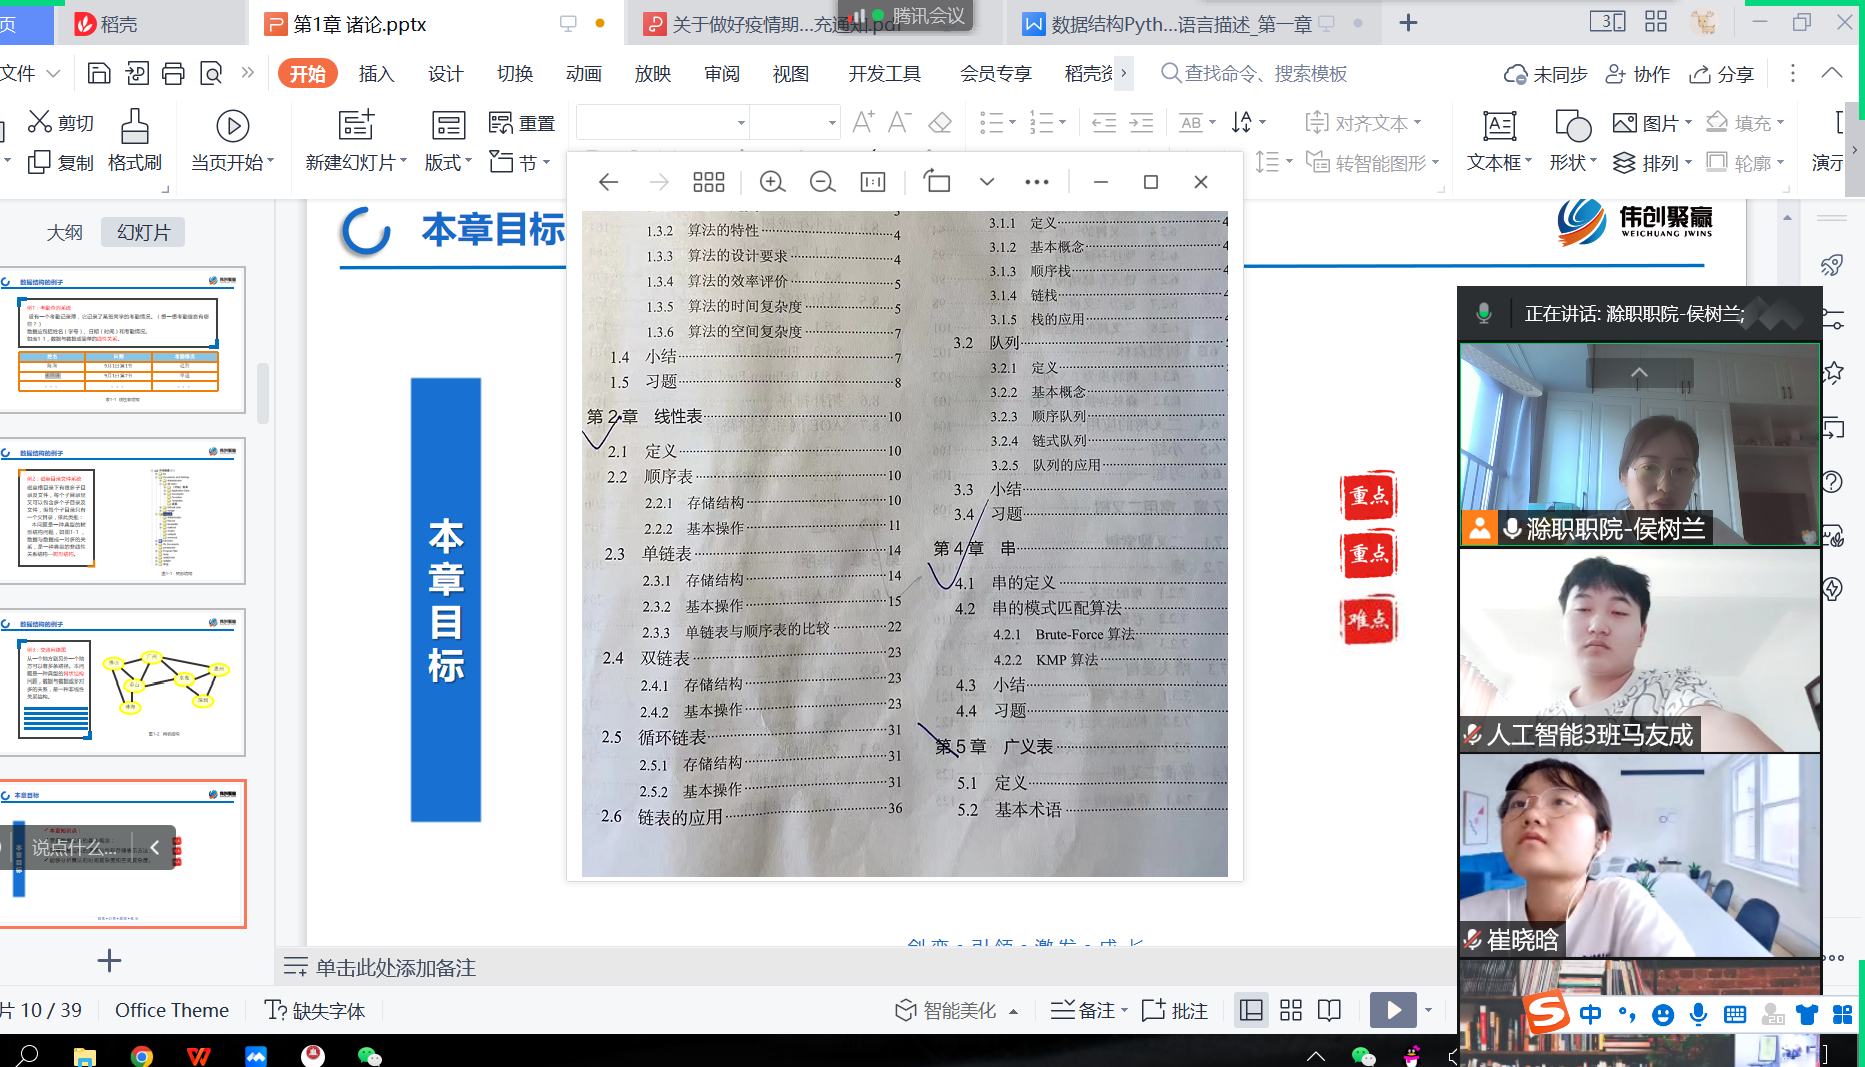This screenshot has width=1865, height=1067.
Task: Start slideshow from current page (当页开始)
Action: (x=232, y=141)
